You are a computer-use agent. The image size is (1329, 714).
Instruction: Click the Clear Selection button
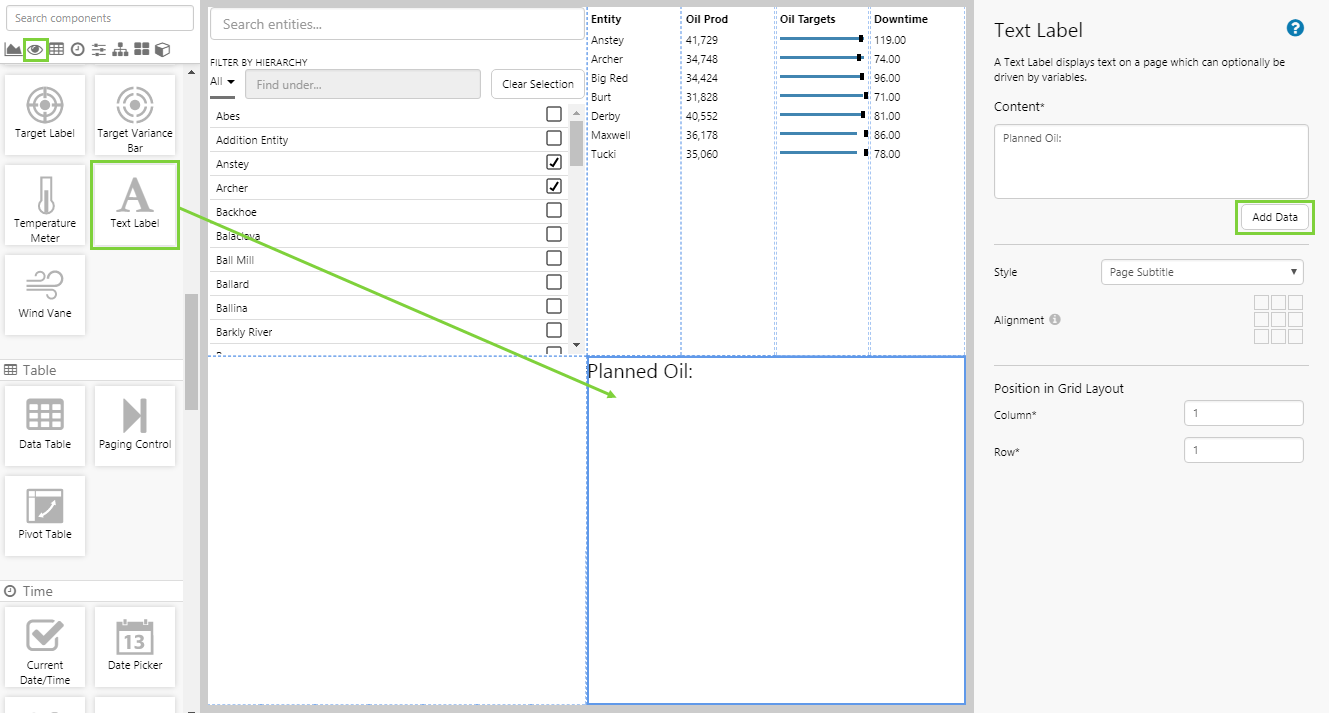click(x=537, y=84)
